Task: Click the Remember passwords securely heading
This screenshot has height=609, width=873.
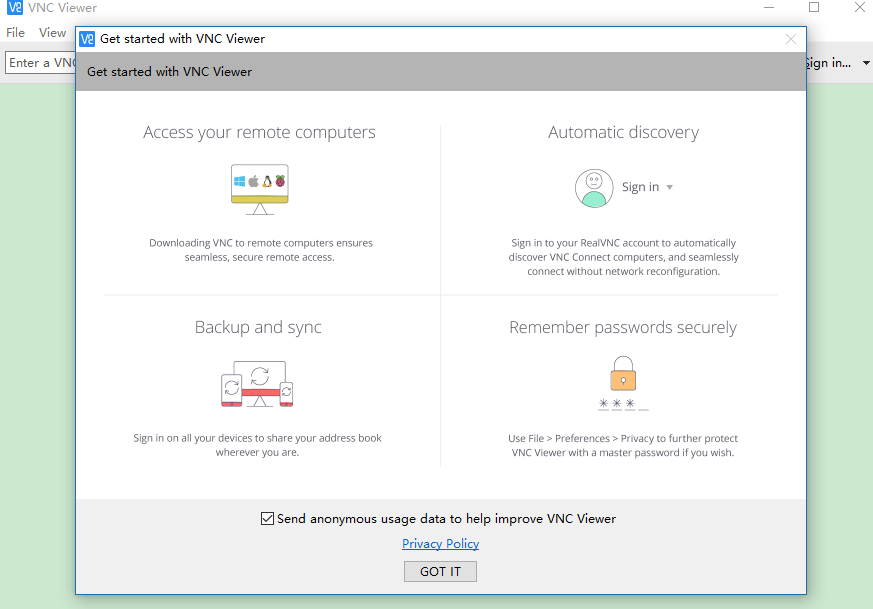Action: (622, 327)
